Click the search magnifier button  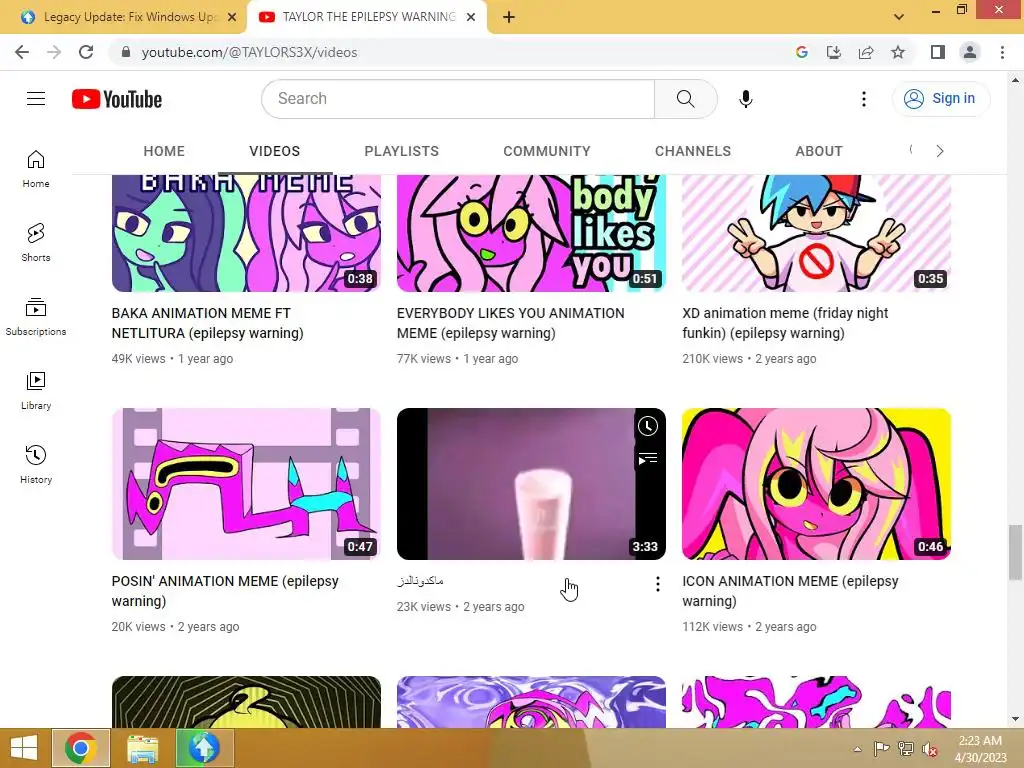pos(685,99)
